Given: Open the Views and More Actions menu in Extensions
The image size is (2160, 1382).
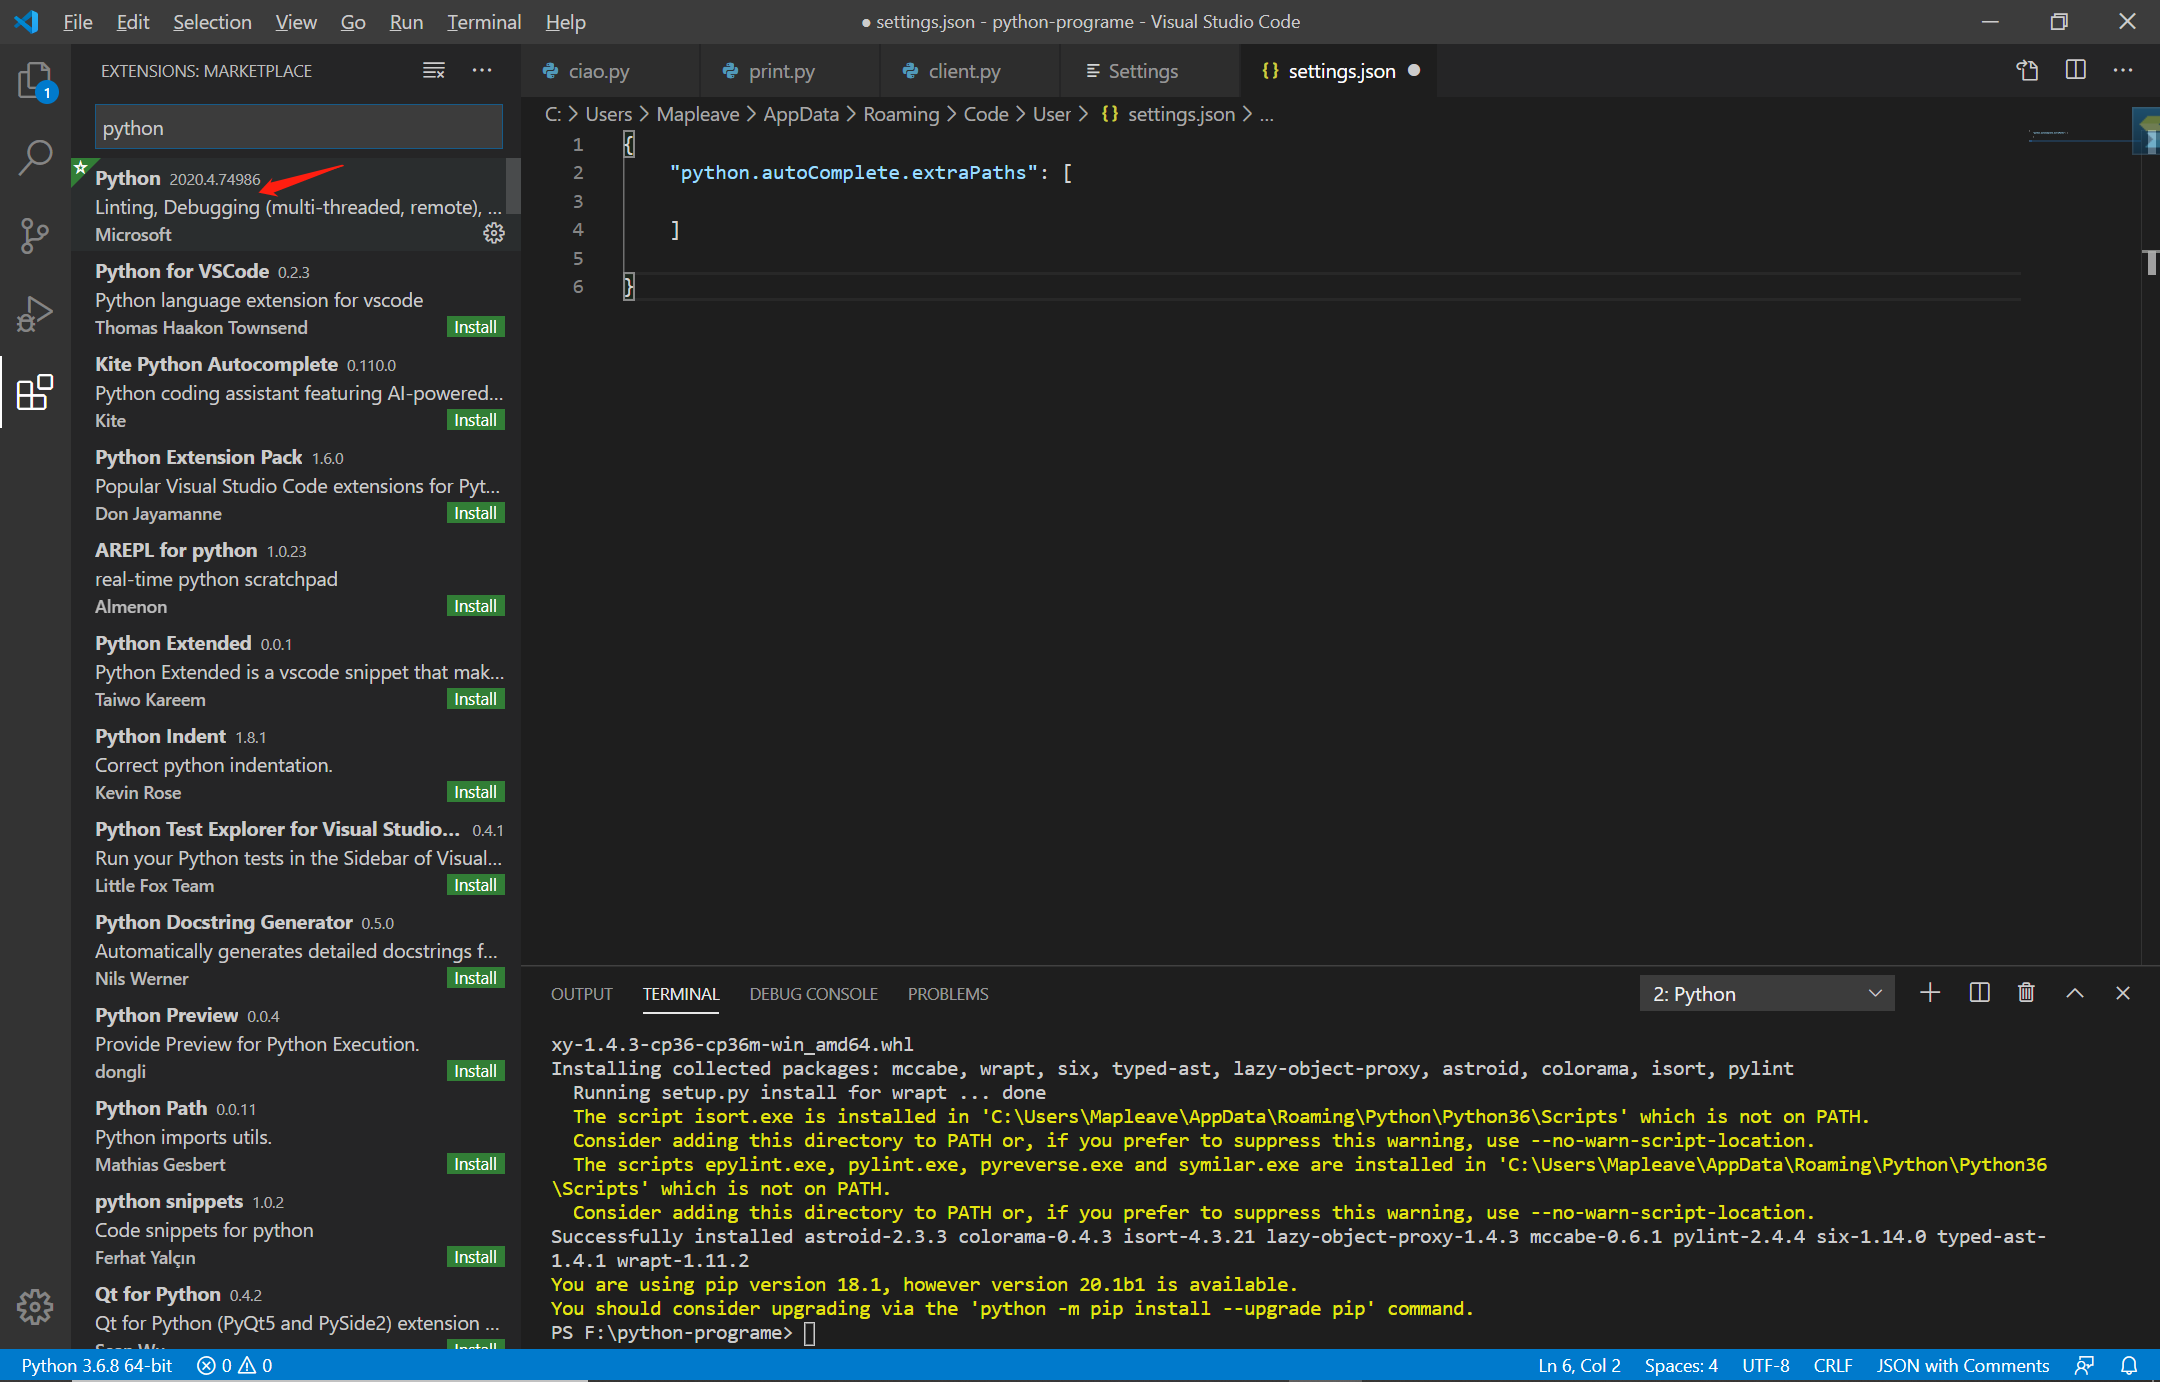Looking at the screenshot, I should point(482,70).
